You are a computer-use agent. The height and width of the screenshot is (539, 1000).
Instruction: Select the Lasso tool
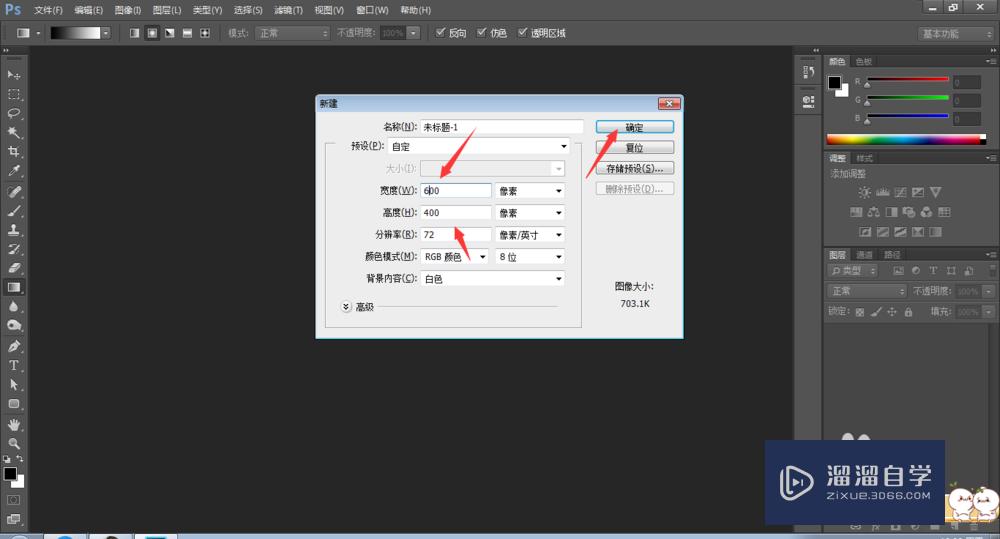(13, 113)
